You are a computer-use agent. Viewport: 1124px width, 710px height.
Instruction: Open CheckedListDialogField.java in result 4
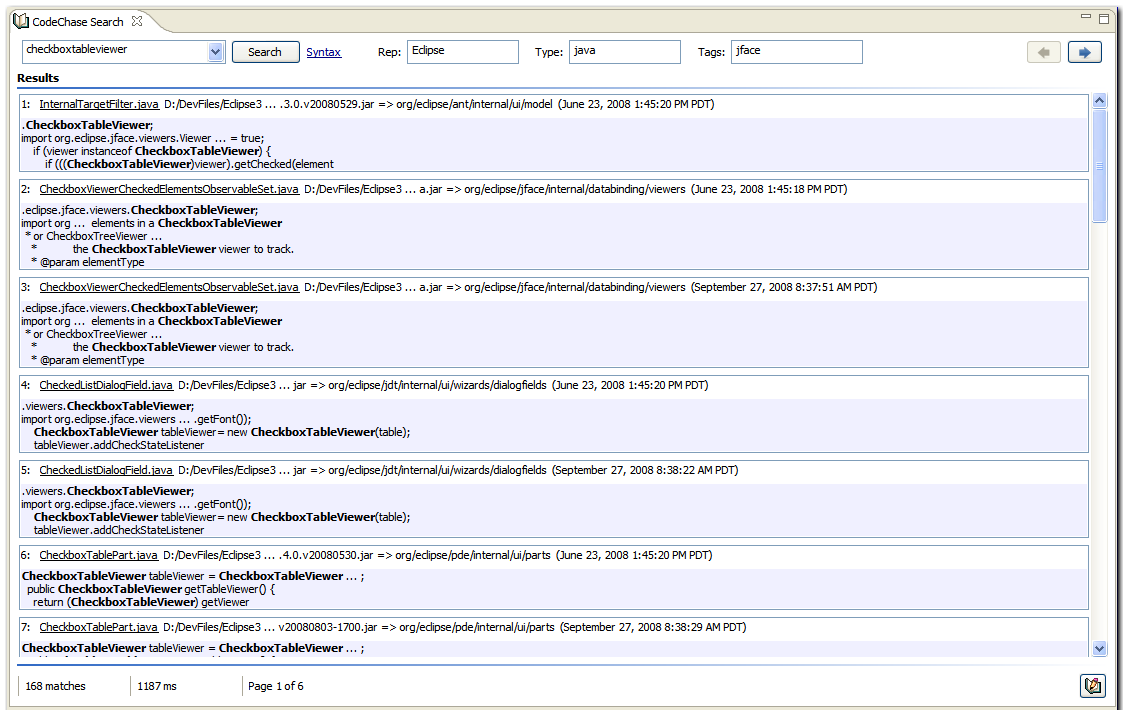pyautogui.click(x=106, y=385)
